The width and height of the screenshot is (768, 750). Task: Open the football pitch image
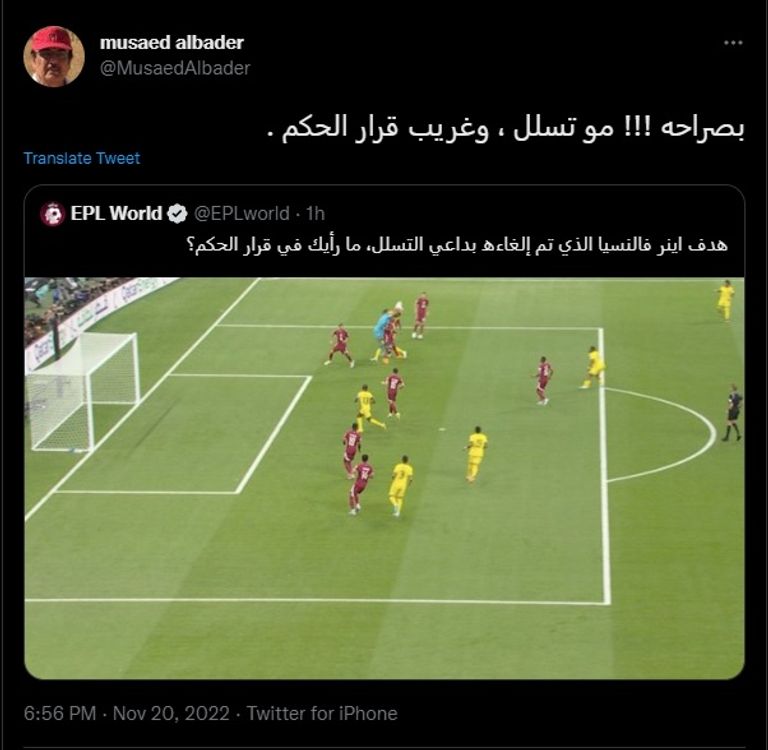(384, 478)
